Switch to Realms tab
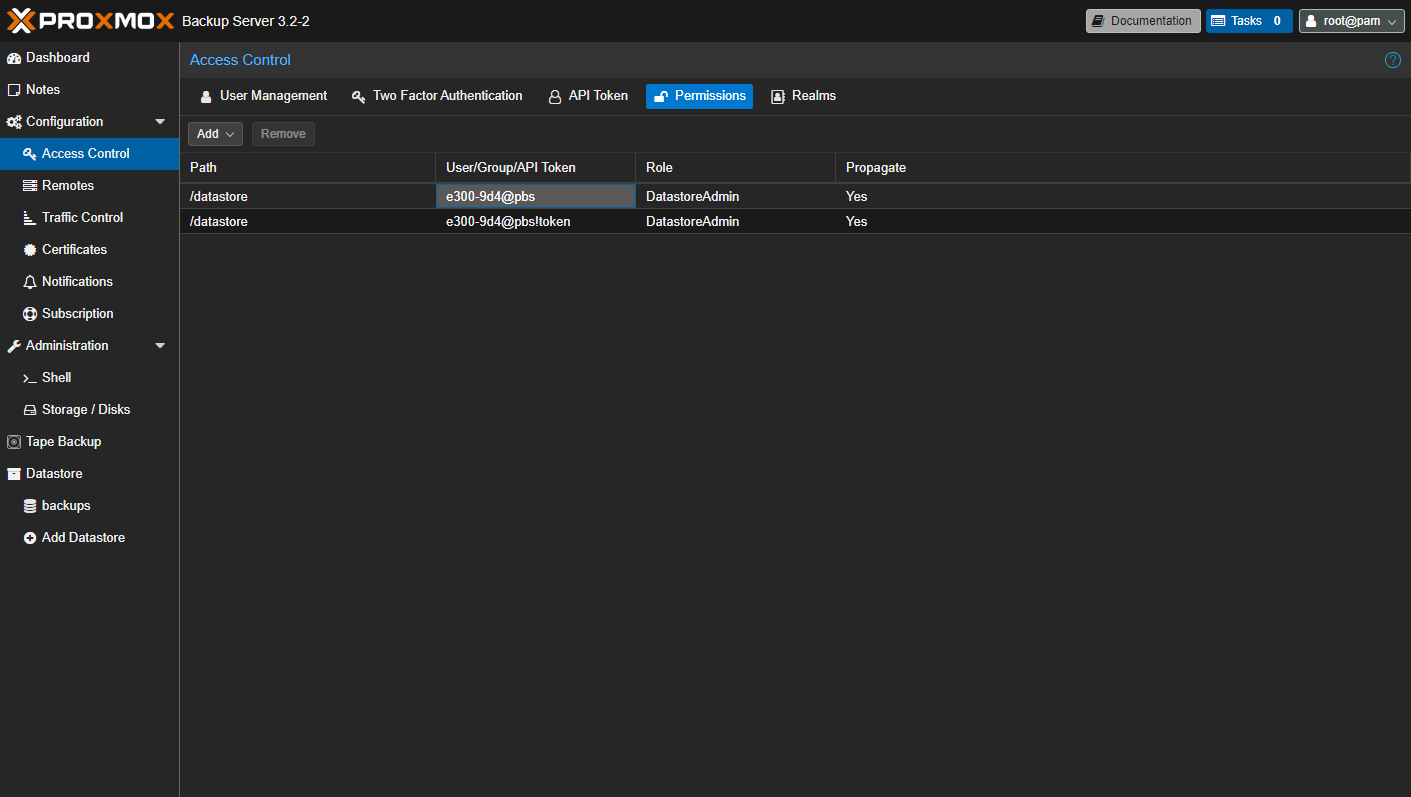Image resolution: width=1411 pixels, height=797 pixels. coord(803,96)
